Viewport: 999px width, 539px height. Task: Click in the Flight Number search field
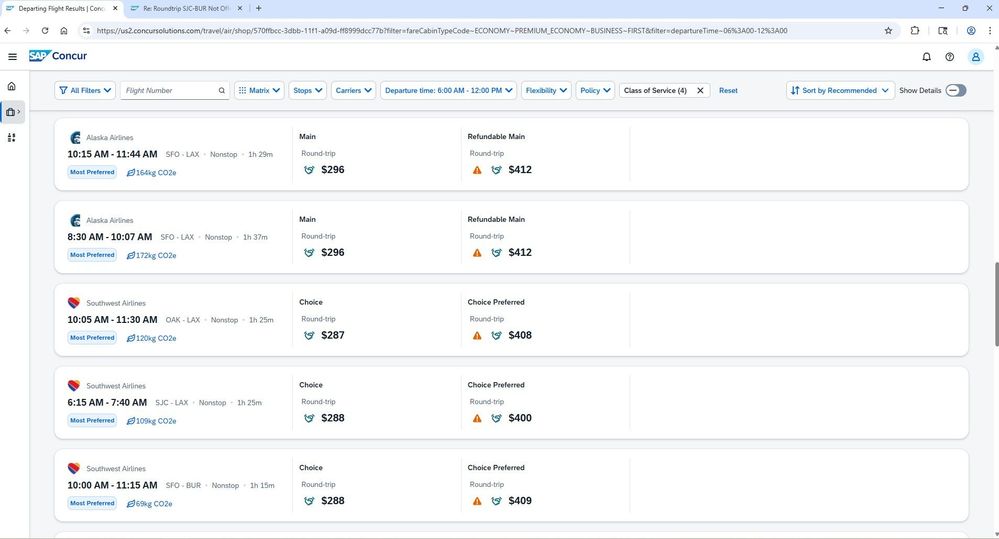click(169, 90)
